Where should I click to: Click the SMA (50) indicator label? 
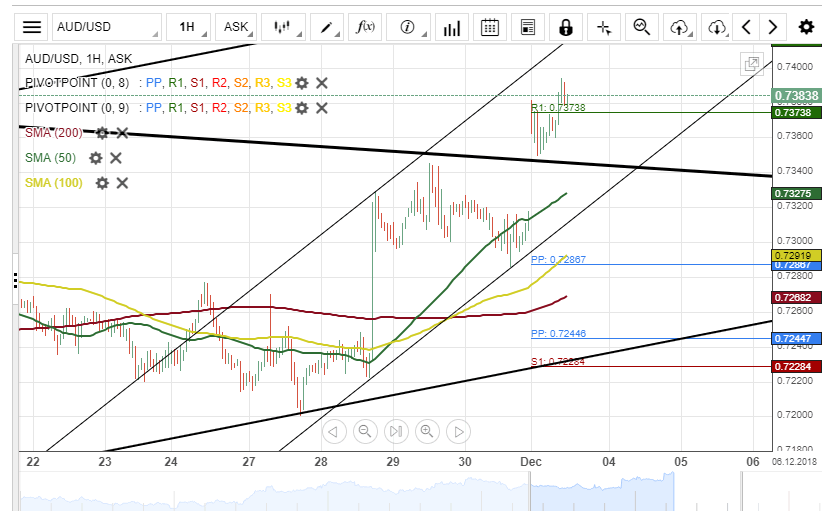pos(51,158)
